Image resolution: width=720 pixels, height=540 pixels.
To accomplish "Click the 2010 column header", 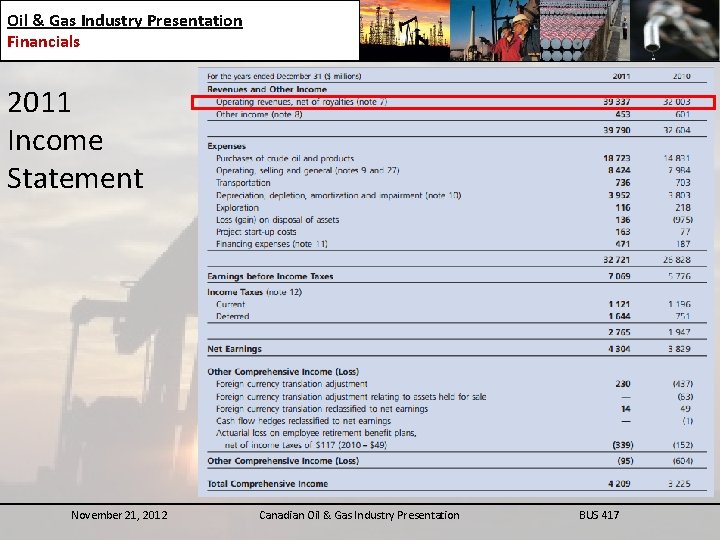I will tap(681, 76).
